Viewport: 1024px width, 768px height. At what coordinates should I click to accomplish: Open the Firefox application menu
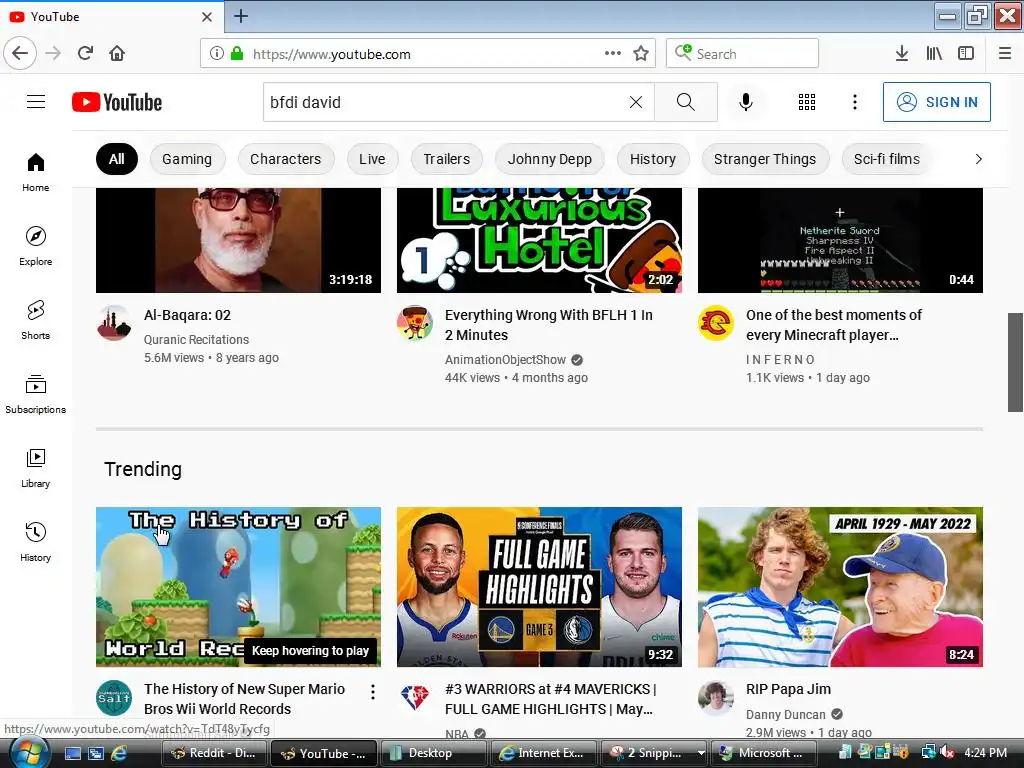(1004, 53)
